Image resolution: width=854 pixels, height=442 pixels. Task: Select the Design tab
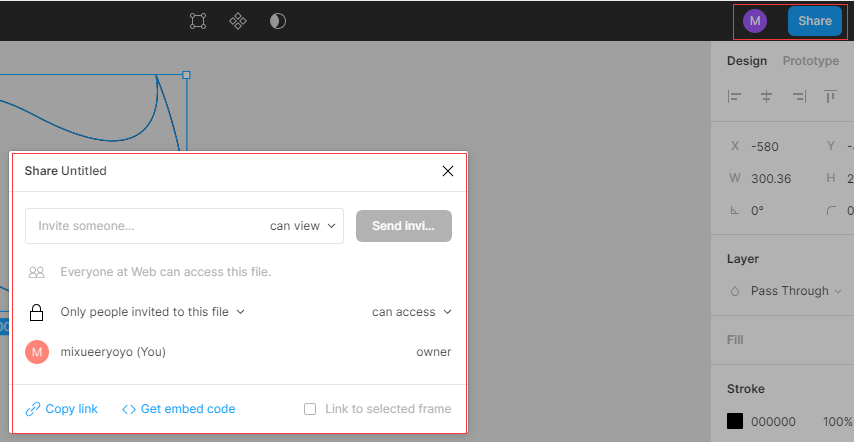[x=747, y=61]
